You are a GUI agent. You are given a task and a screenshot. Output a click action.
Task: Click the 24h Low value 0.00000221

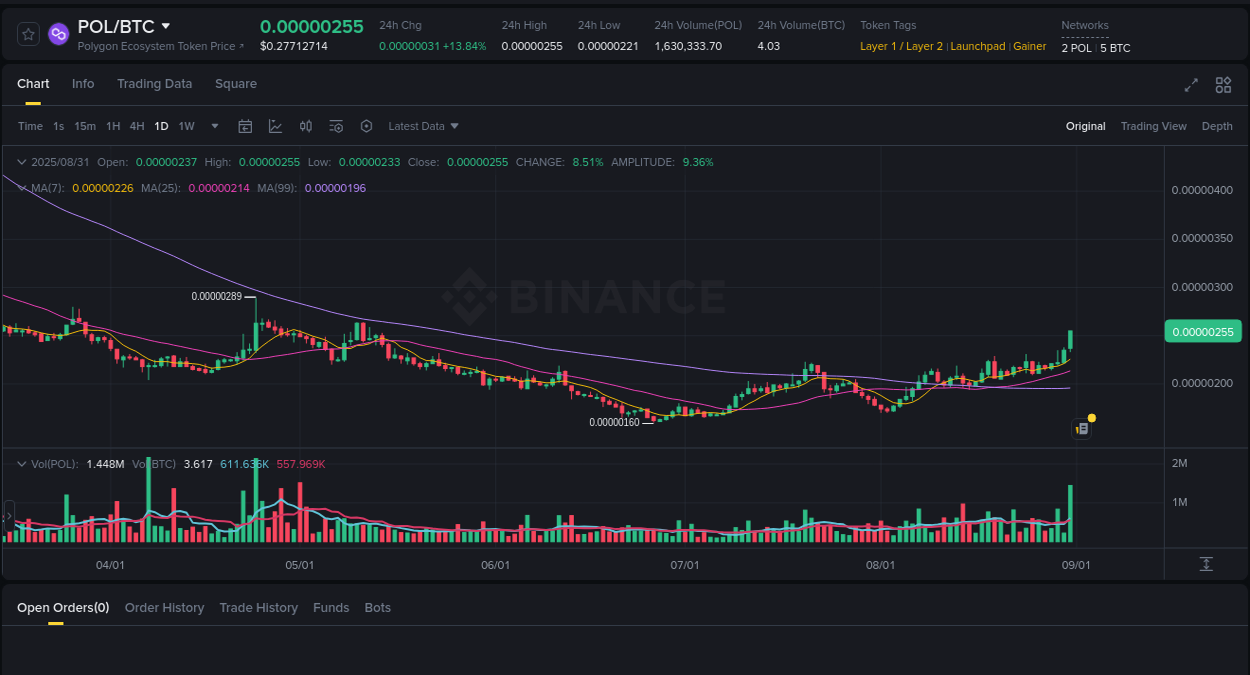click(608, 46)
